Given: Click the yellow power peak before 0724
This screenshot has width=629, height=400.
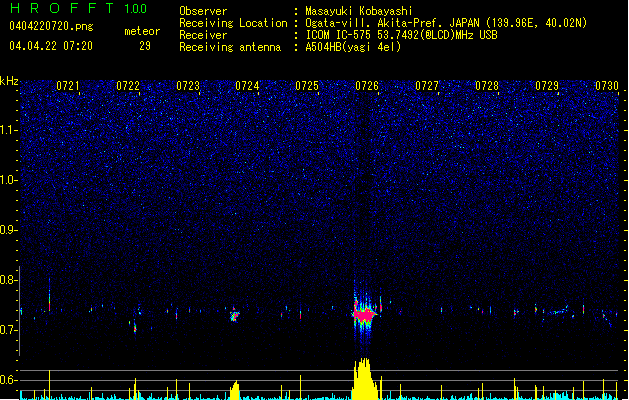Looking at the screenshot, I should click(x=235, y=391).
